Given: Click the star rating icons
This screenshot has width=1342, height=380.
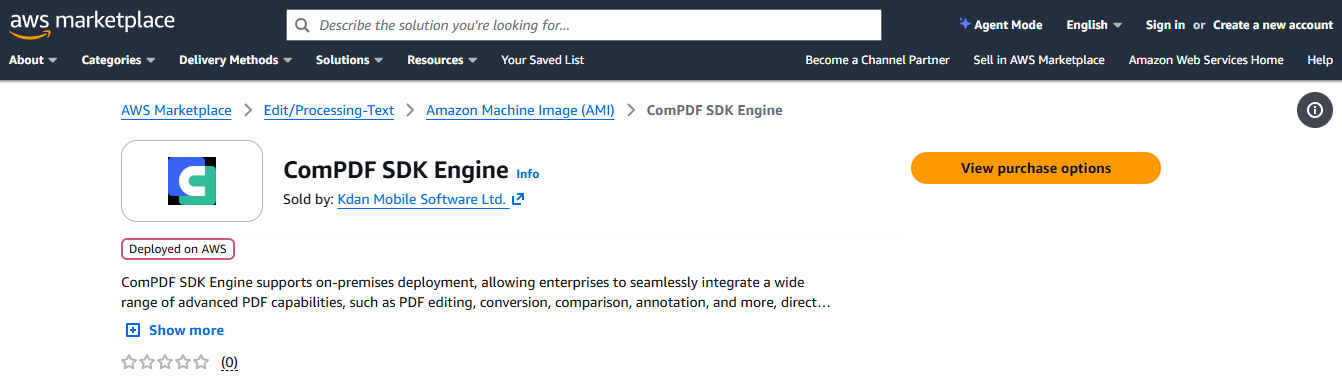Looking at the screenshot, I should (165, 362).
